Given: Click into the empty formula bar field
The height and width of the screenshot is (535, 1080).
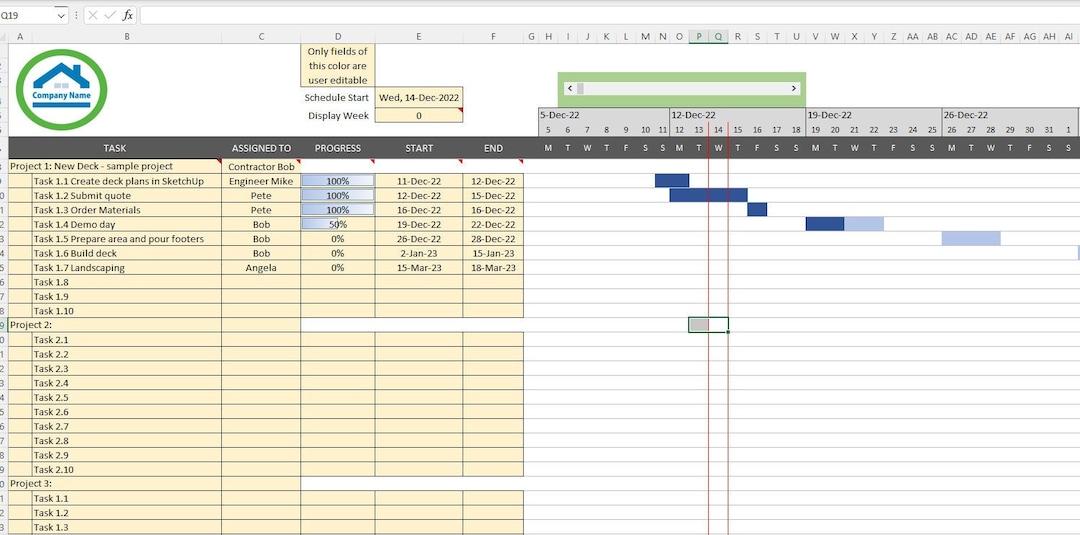Looking at the screenshot, I should (x=609, y=15).
